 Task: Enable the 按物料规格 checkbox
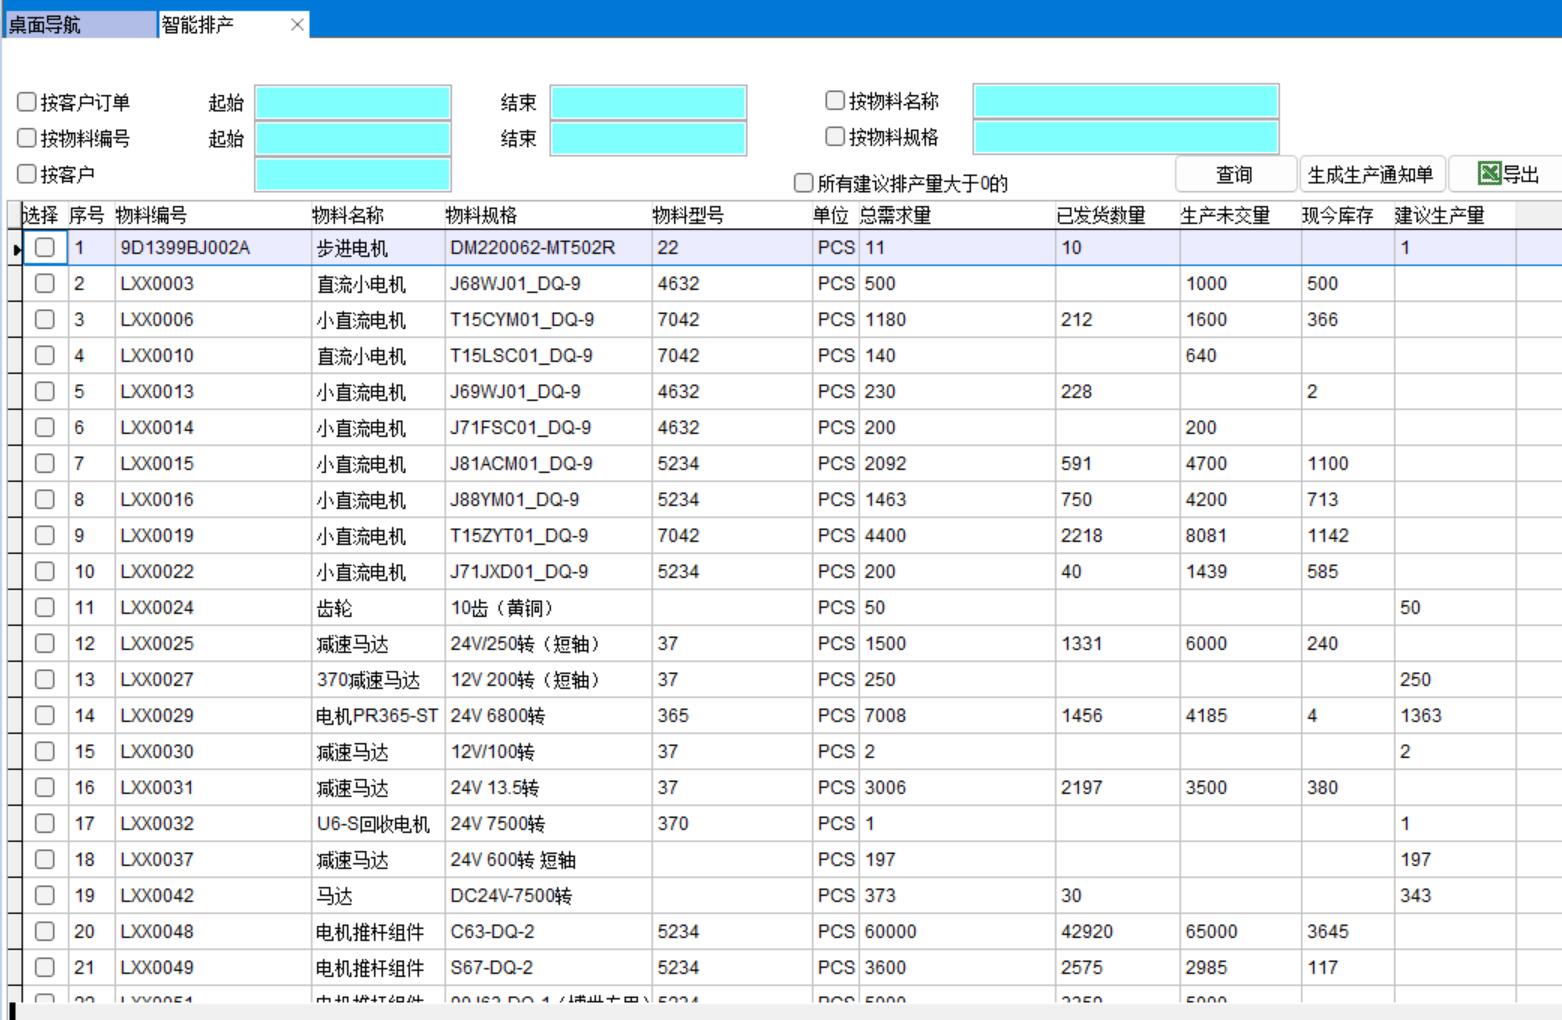point(835,136)
